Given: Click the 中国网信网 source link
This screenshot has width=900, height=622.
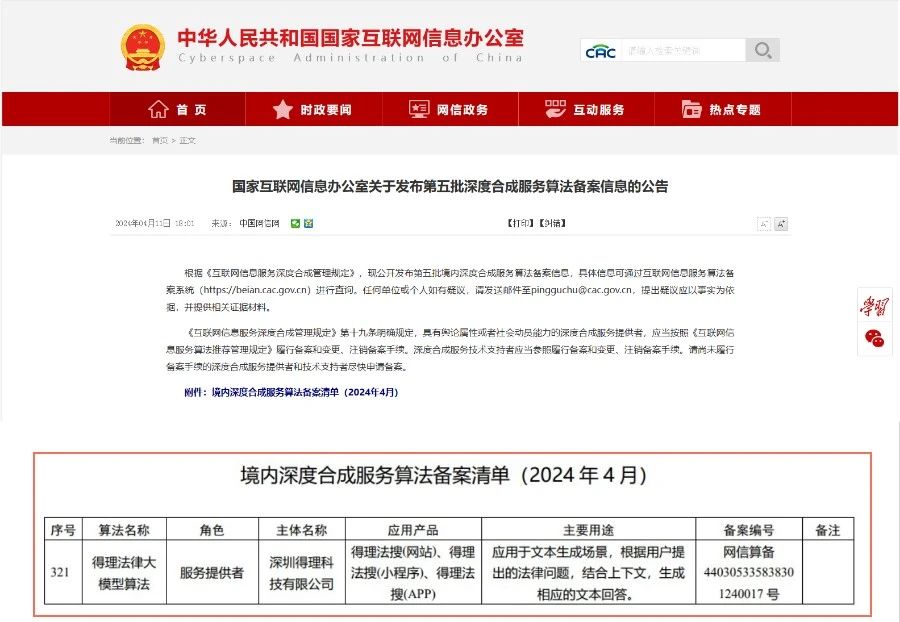Looking at the screenshot, I should pyautogui.click(x=259, y=223).
